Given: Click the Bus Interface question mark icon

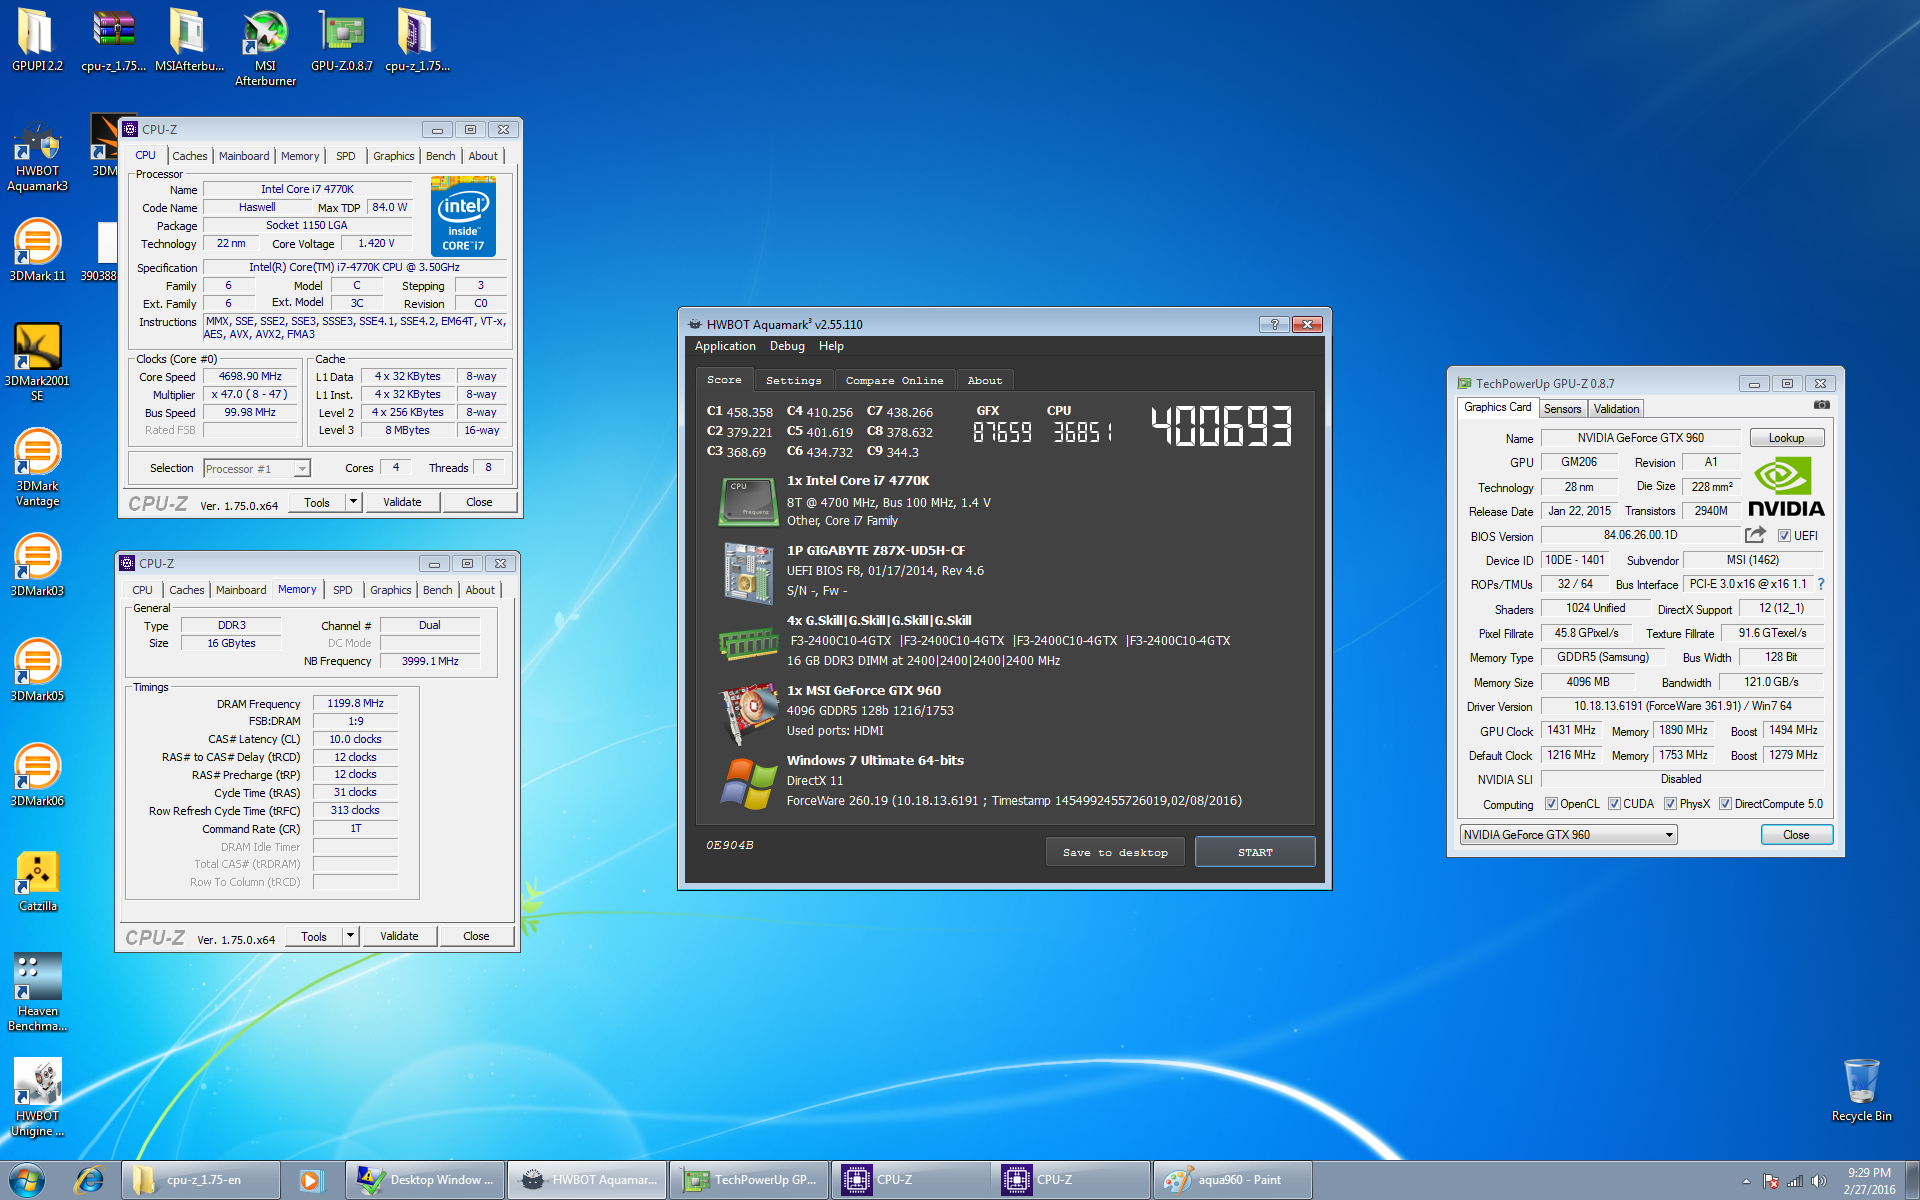Looking at the screenshot, I should click(1820, 584).
